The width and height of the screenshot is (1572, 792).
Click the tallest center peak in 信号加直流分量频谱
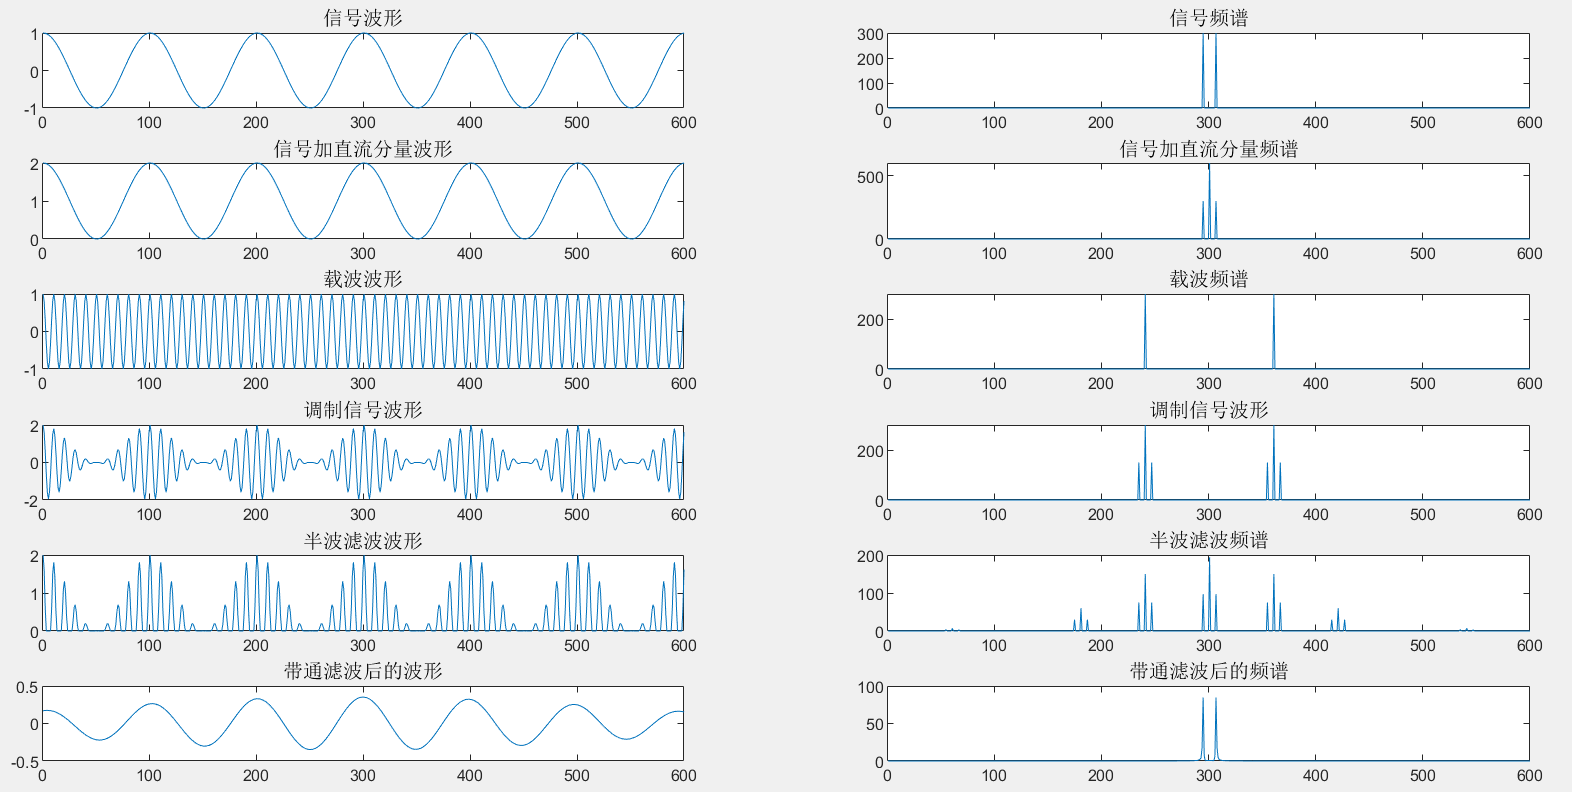pos(1209,201)
